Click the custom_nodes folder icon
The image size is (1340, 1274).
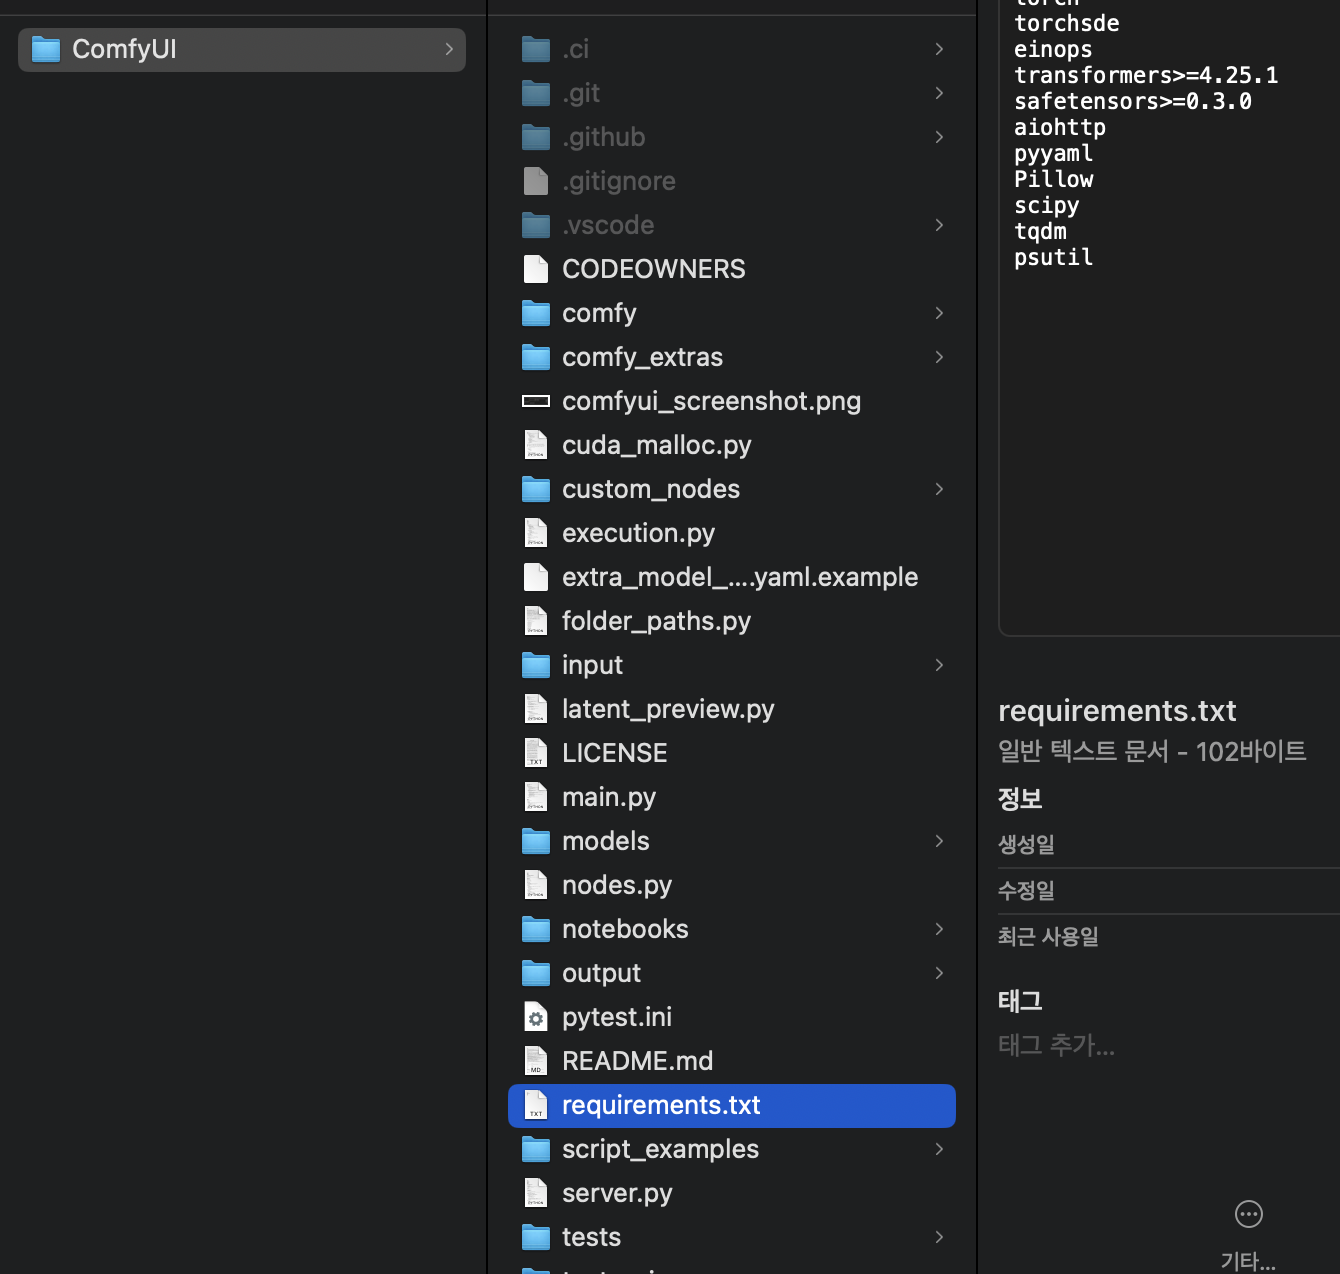[536, 489]
